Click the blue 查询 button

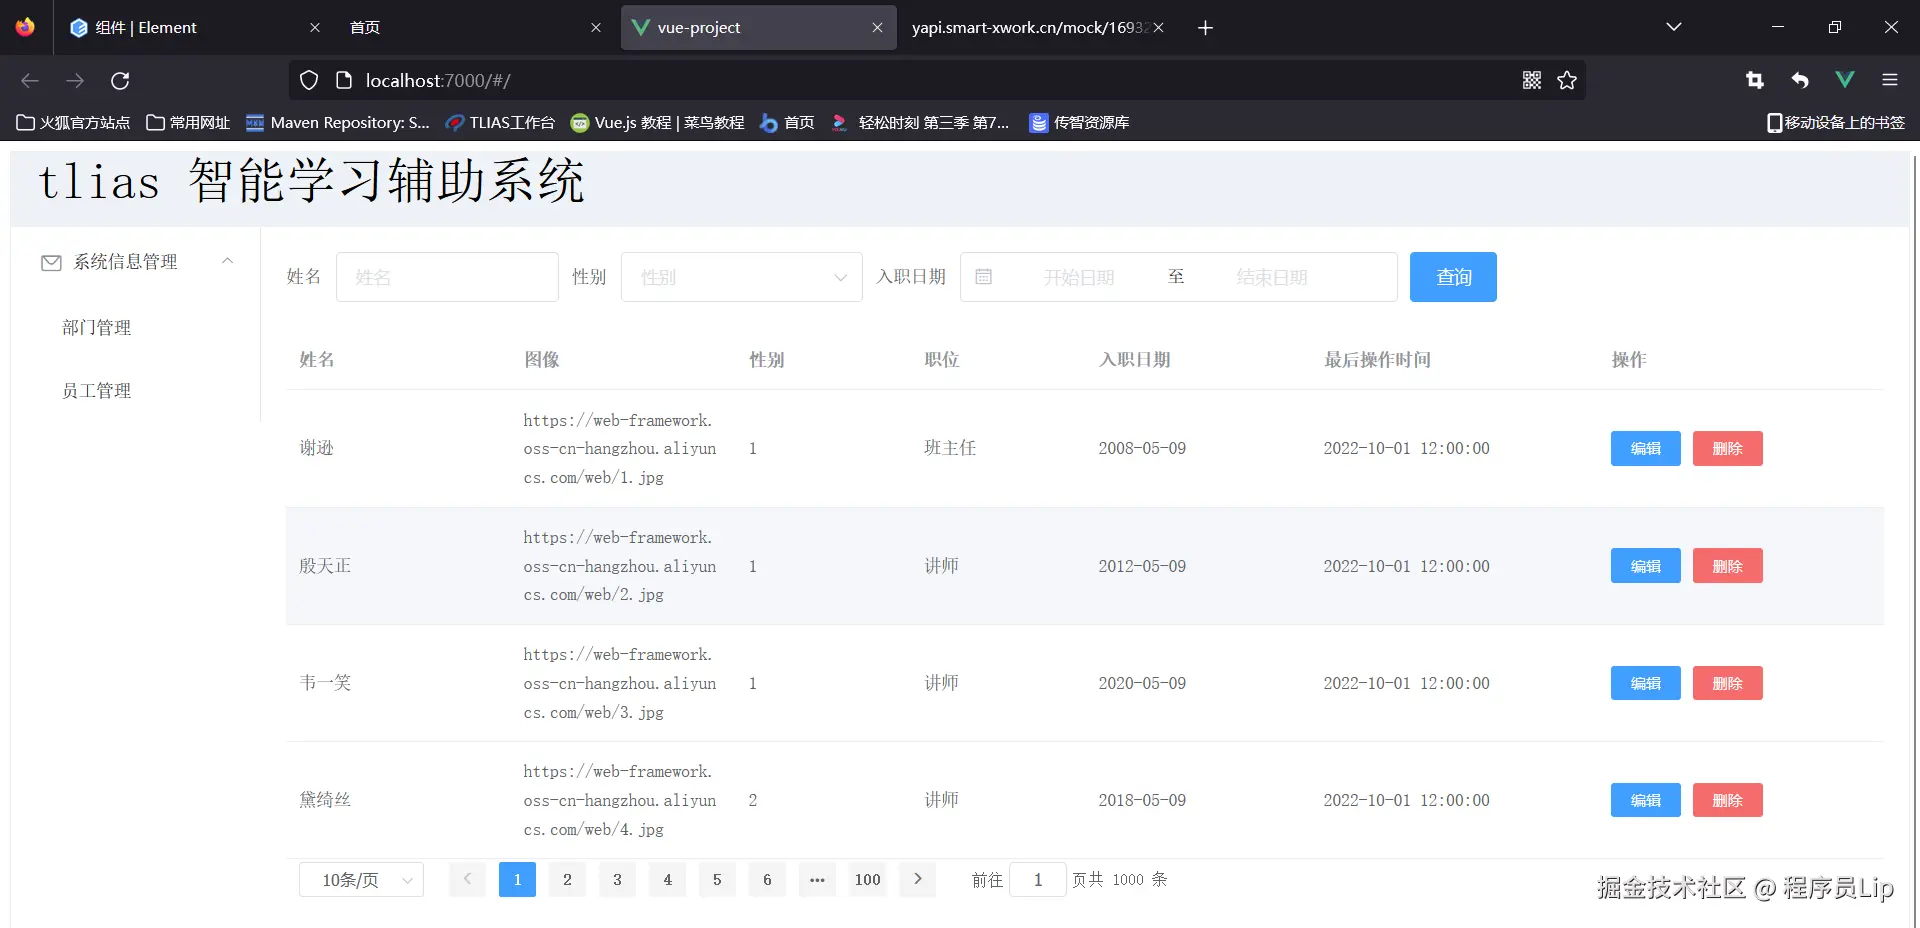pyautogui.click(x=1453, y=277)
